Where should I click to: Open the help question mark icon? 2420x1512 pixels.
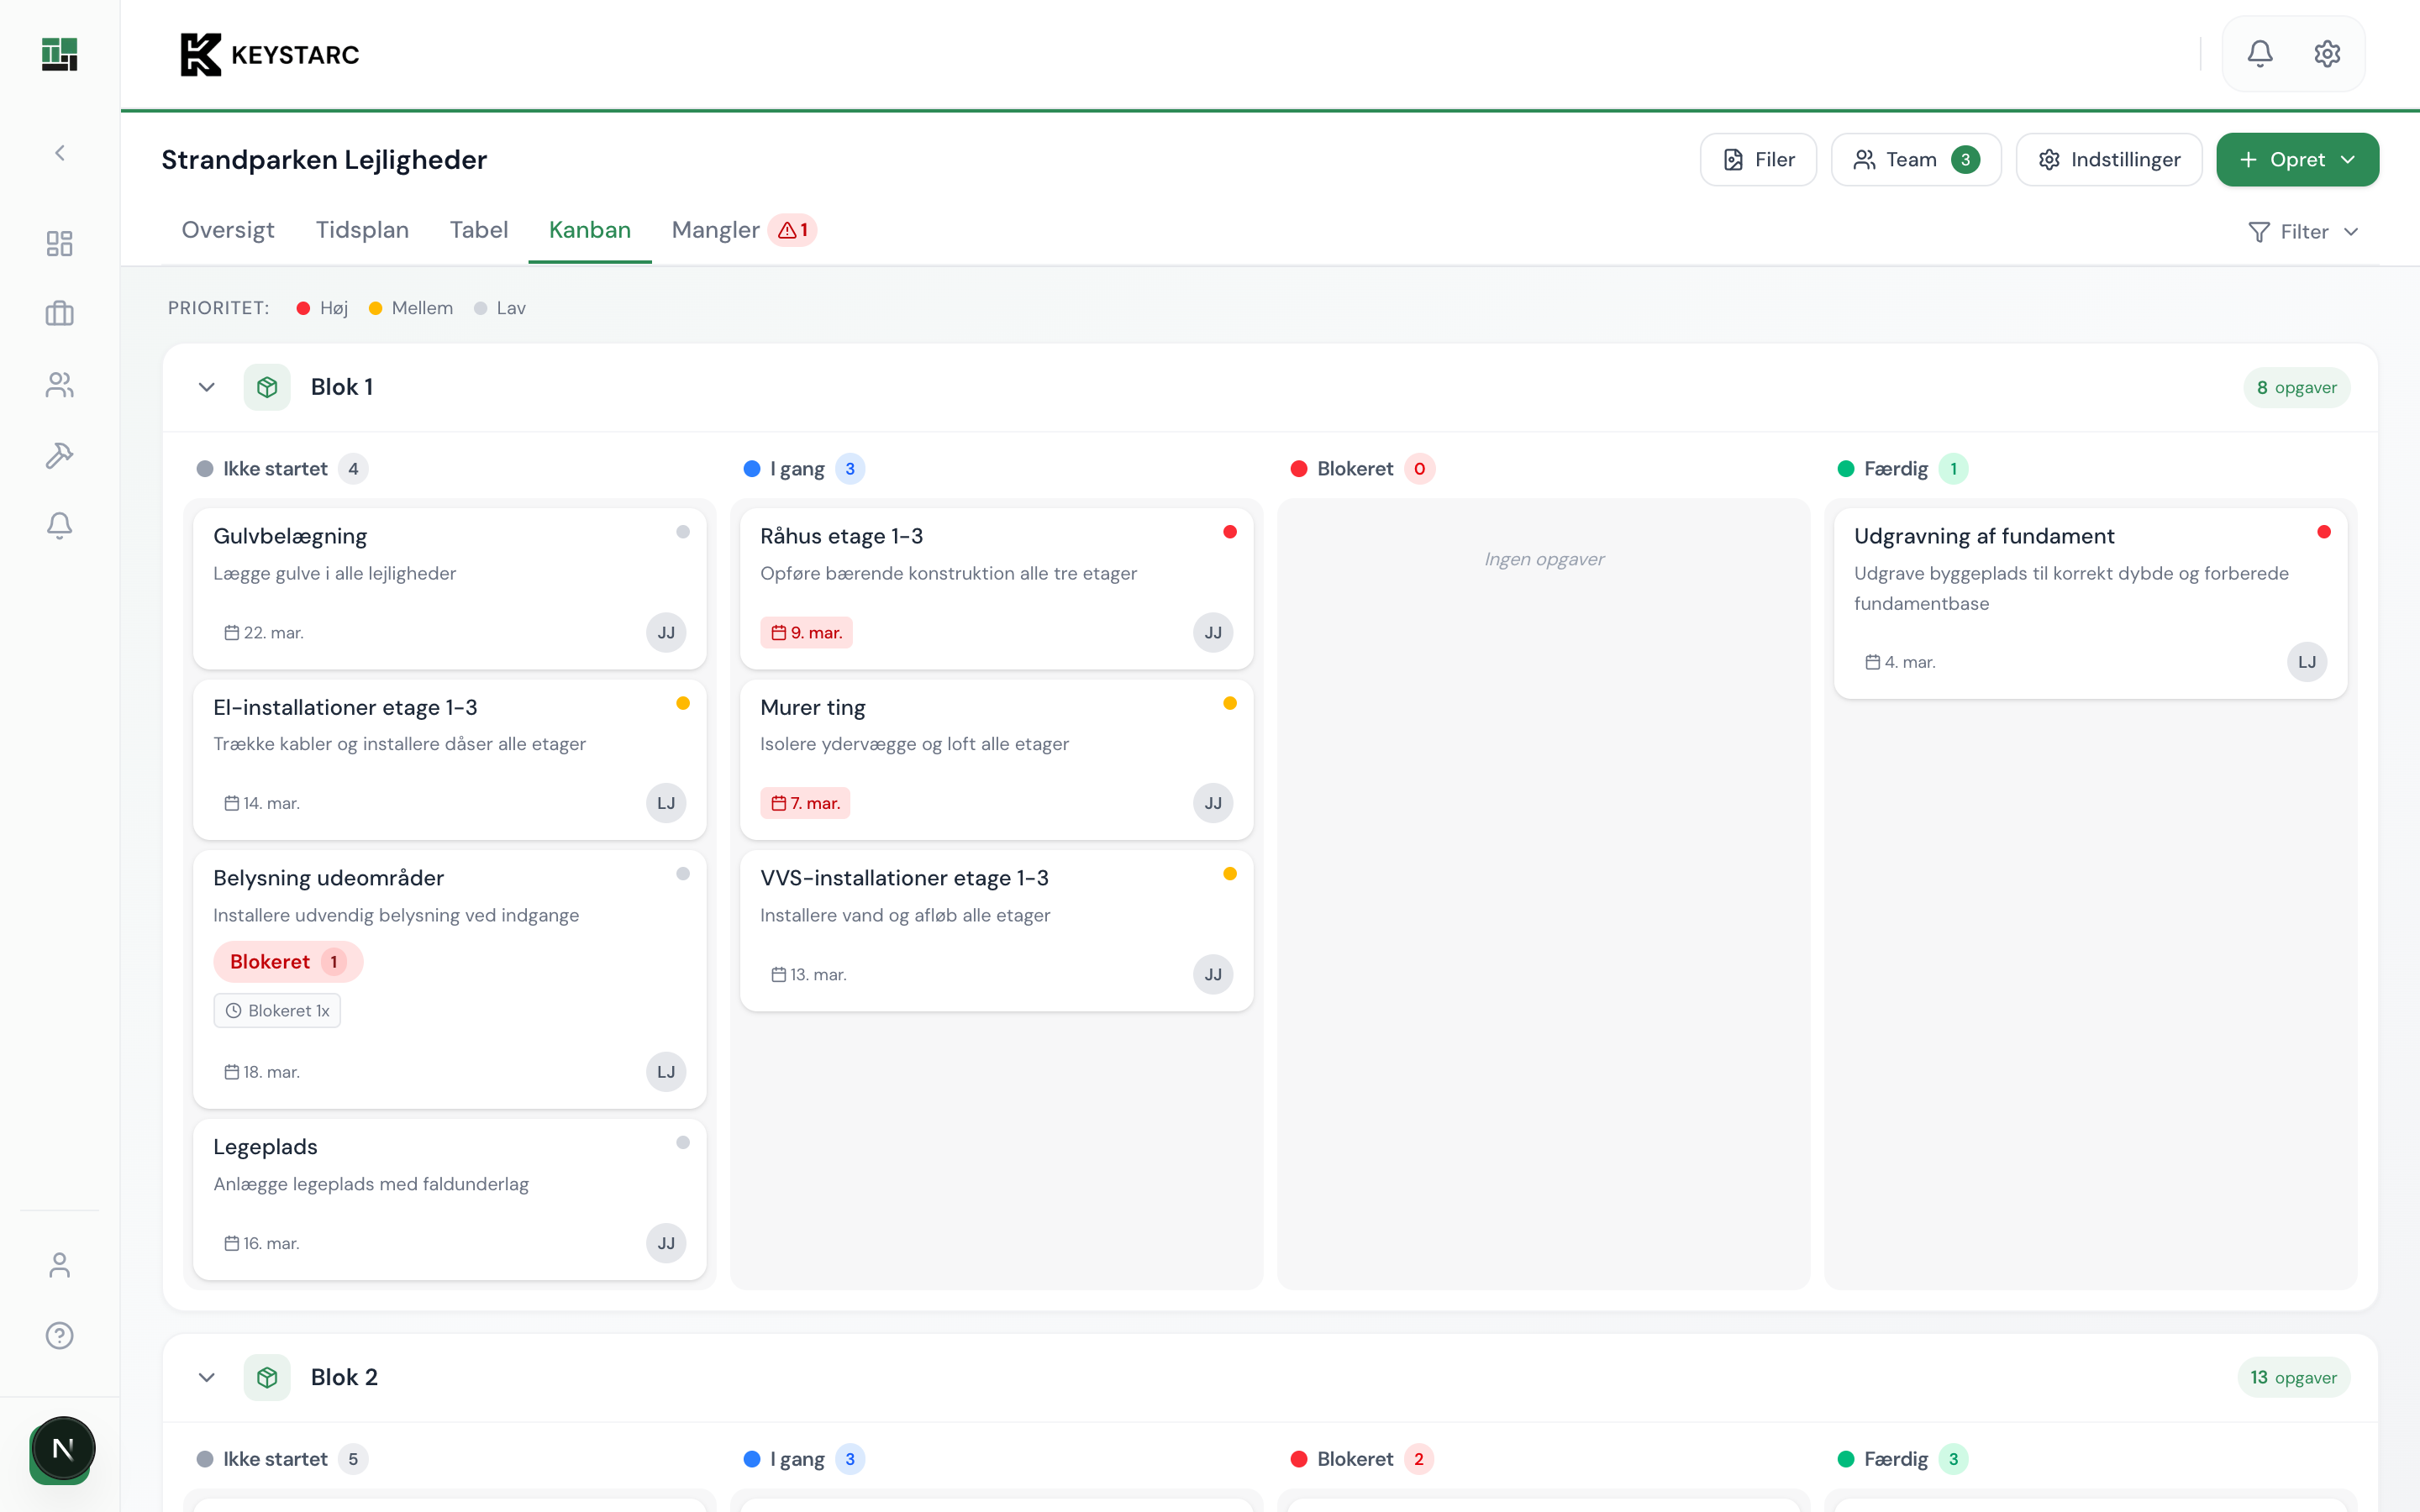(59, 1334)
